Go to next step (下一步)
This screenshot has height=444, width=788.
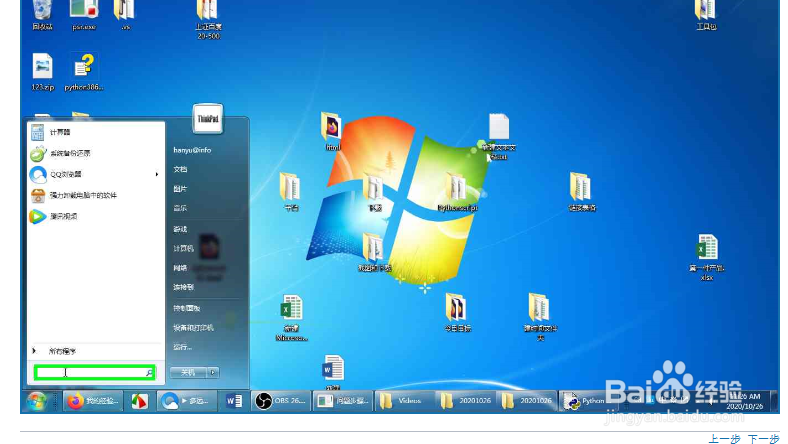point(763,439)
